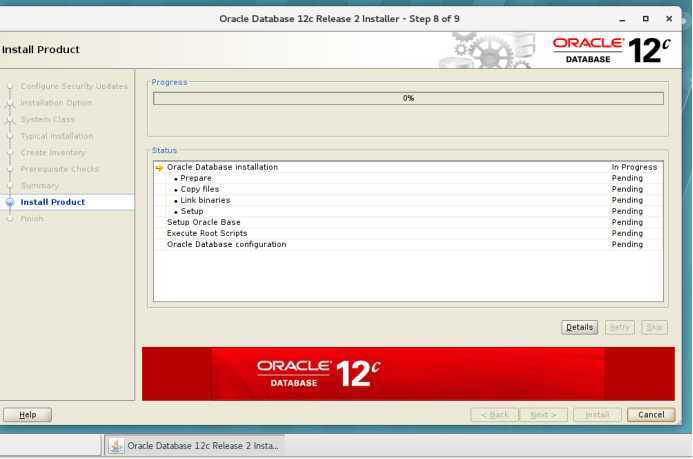Select the Copy files status row
The width and height of the screenshot is (693, 459).
(x=408, y=189)
